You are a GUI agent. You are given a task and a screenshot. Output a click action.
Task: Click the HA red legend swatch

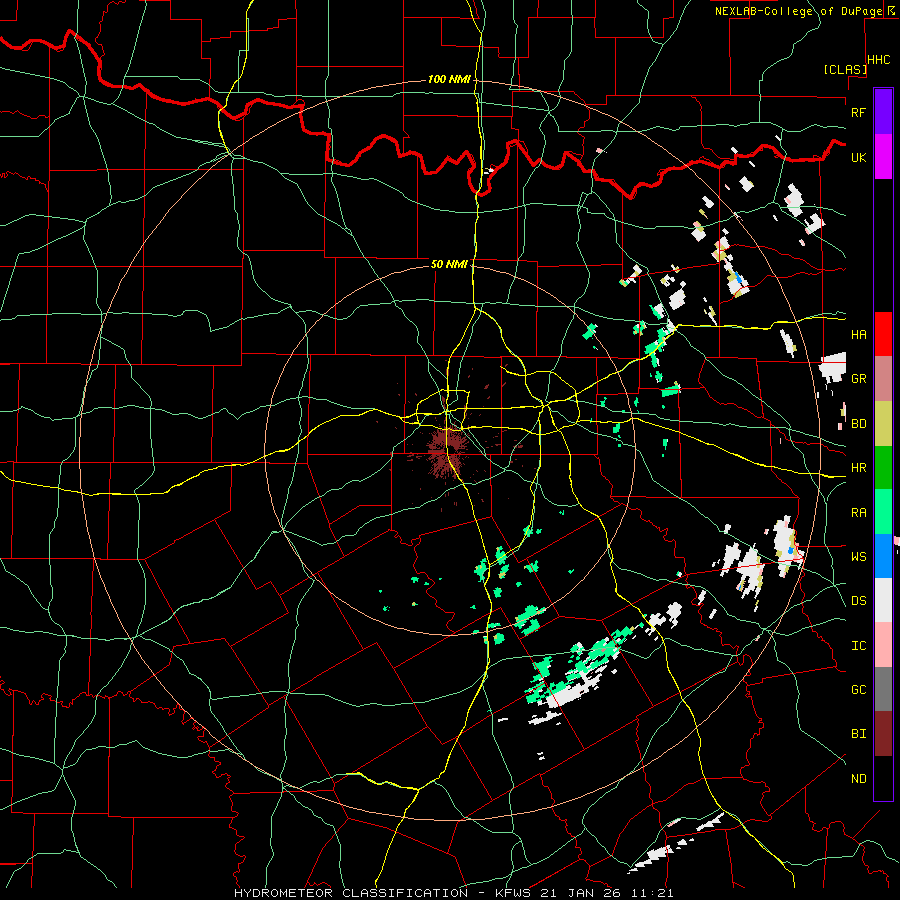883,334
